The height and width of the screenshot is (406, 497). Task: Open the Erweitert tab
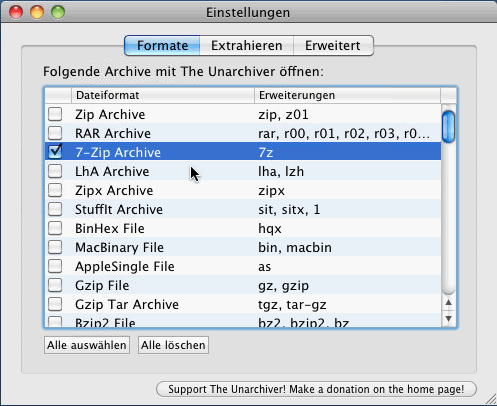pyautogui.click(x=333, y=46)
